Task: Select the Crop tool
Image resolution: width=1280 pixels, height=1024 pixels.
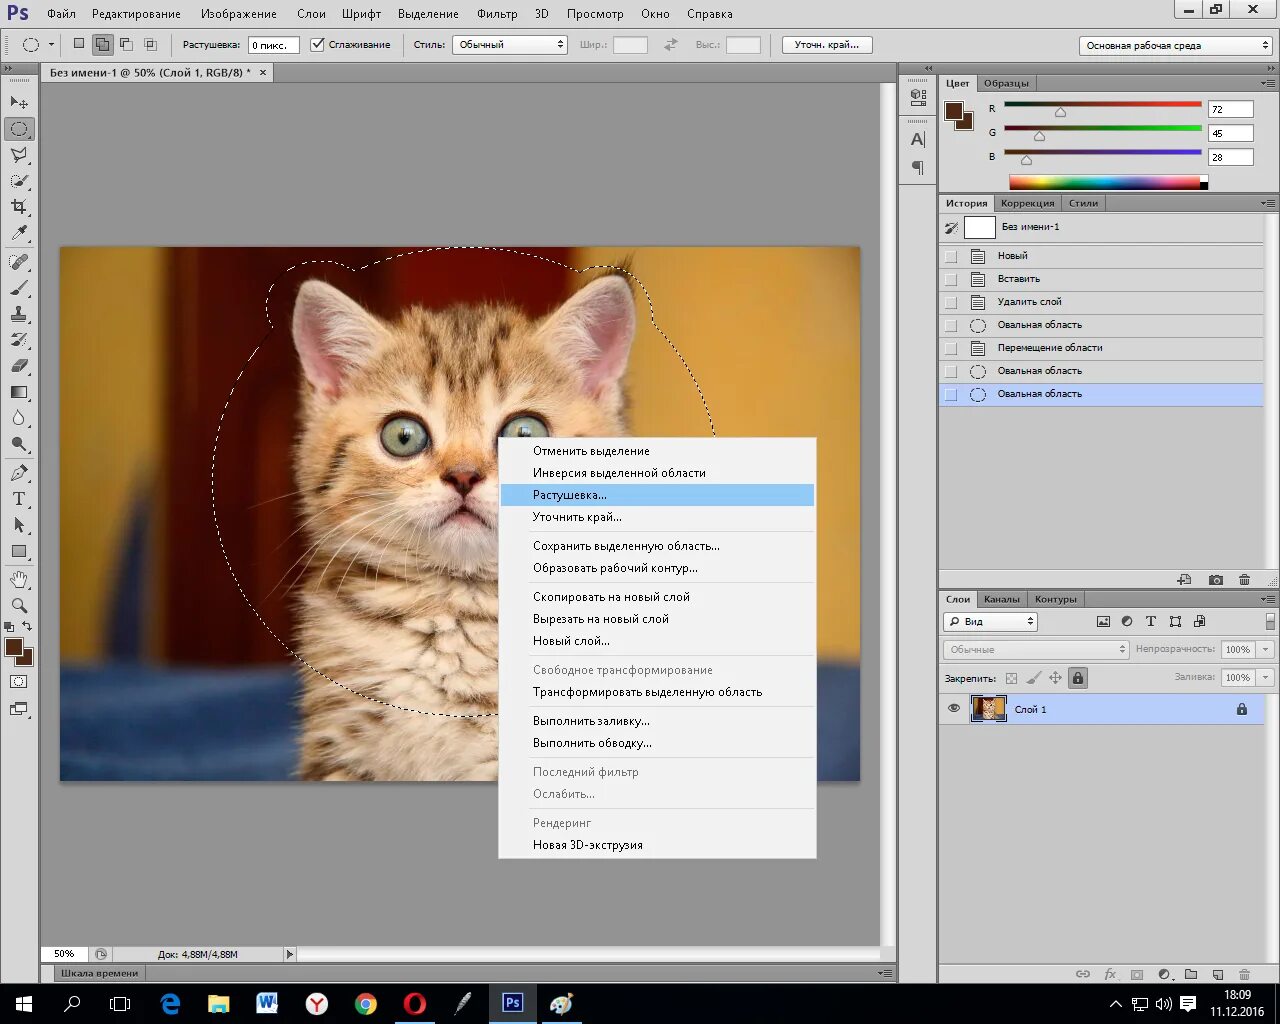Action: 19,207
